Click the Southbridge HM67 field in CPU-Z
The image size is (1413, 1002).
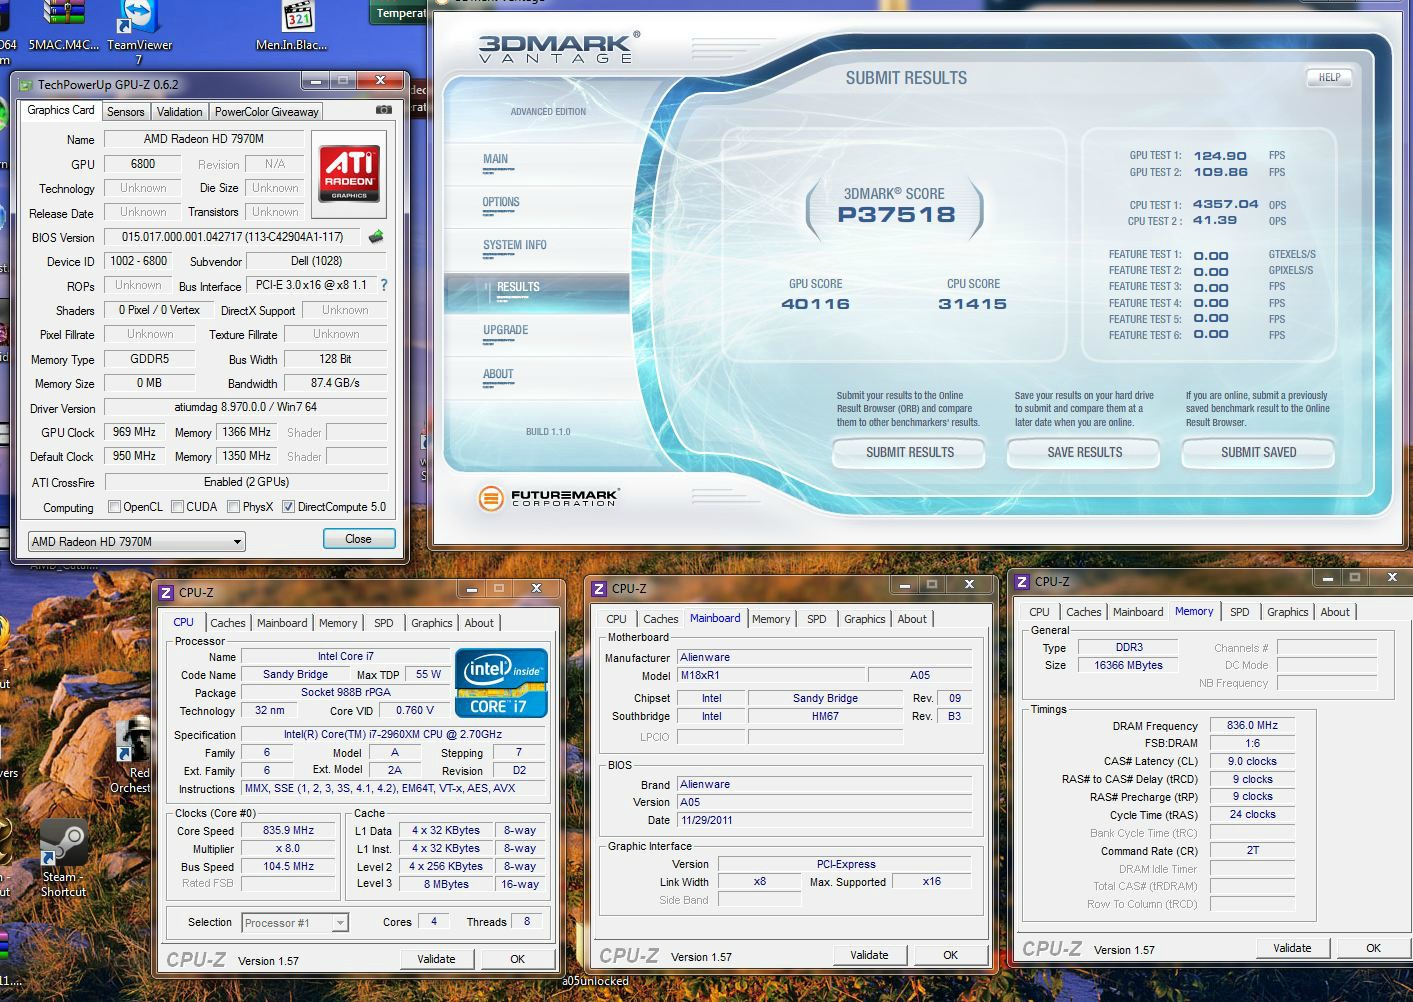pos(825,716)
